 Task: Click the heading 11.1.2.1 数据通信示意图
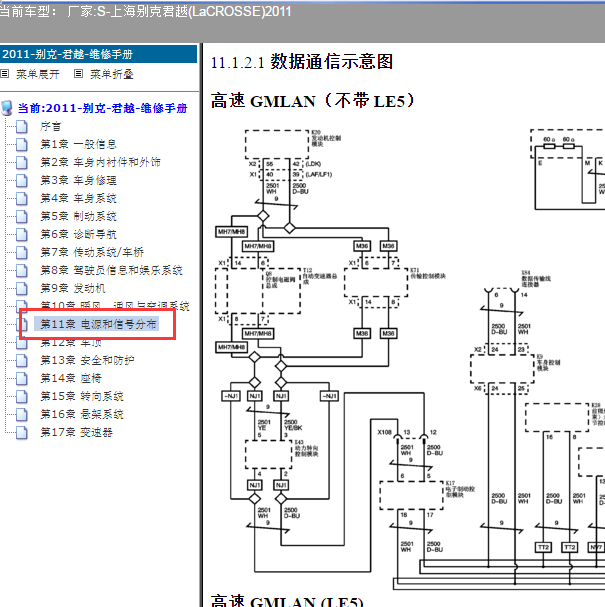tap(302, 62)
